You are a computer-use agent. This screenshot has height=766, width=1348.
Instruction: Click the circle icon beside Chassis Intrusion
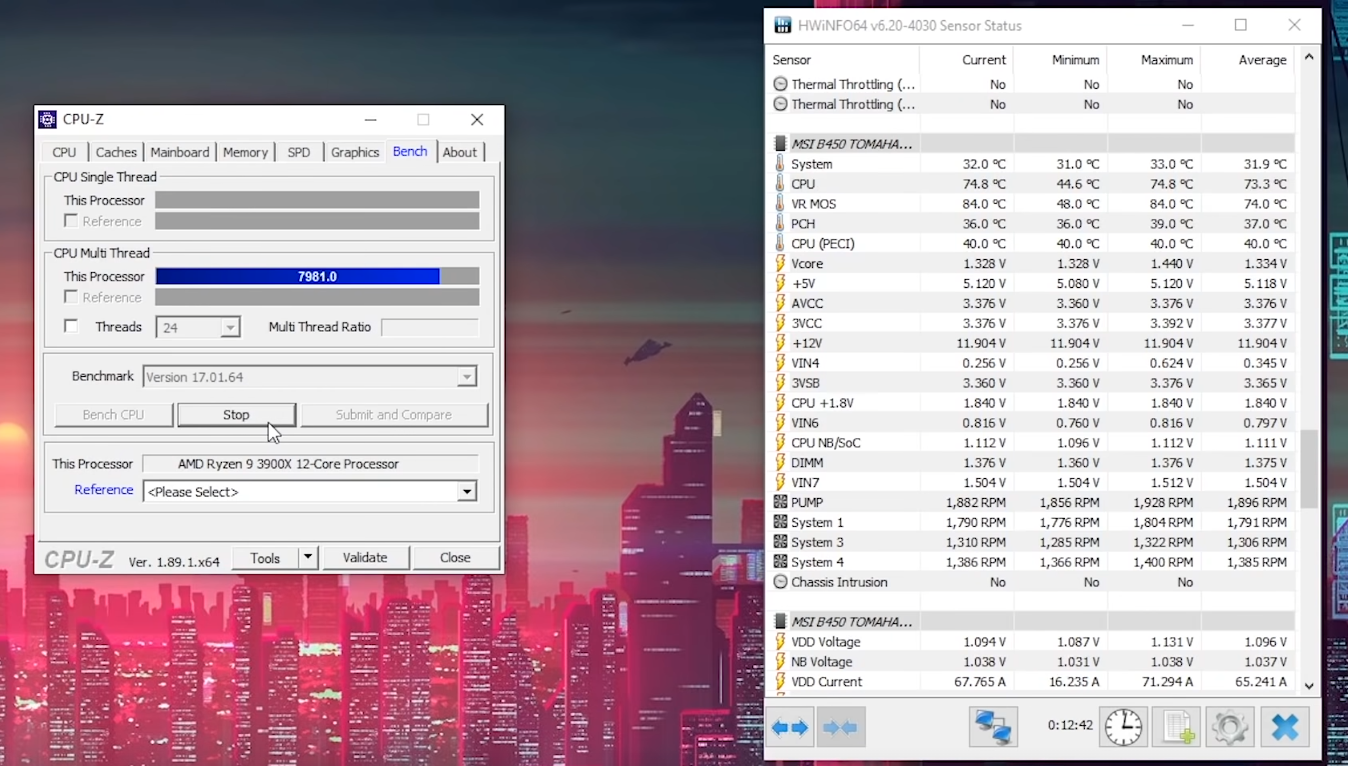780,582
